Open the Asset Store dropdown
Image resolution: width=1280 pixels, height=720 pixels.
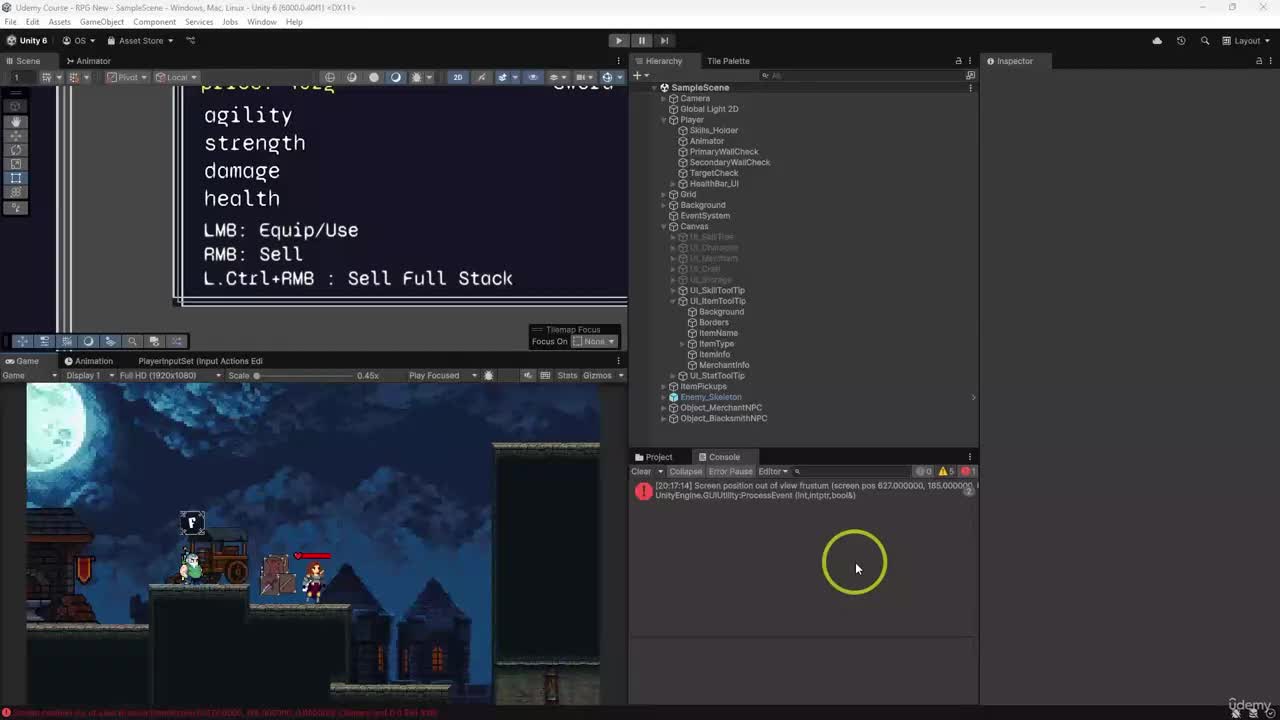[140, 41]
